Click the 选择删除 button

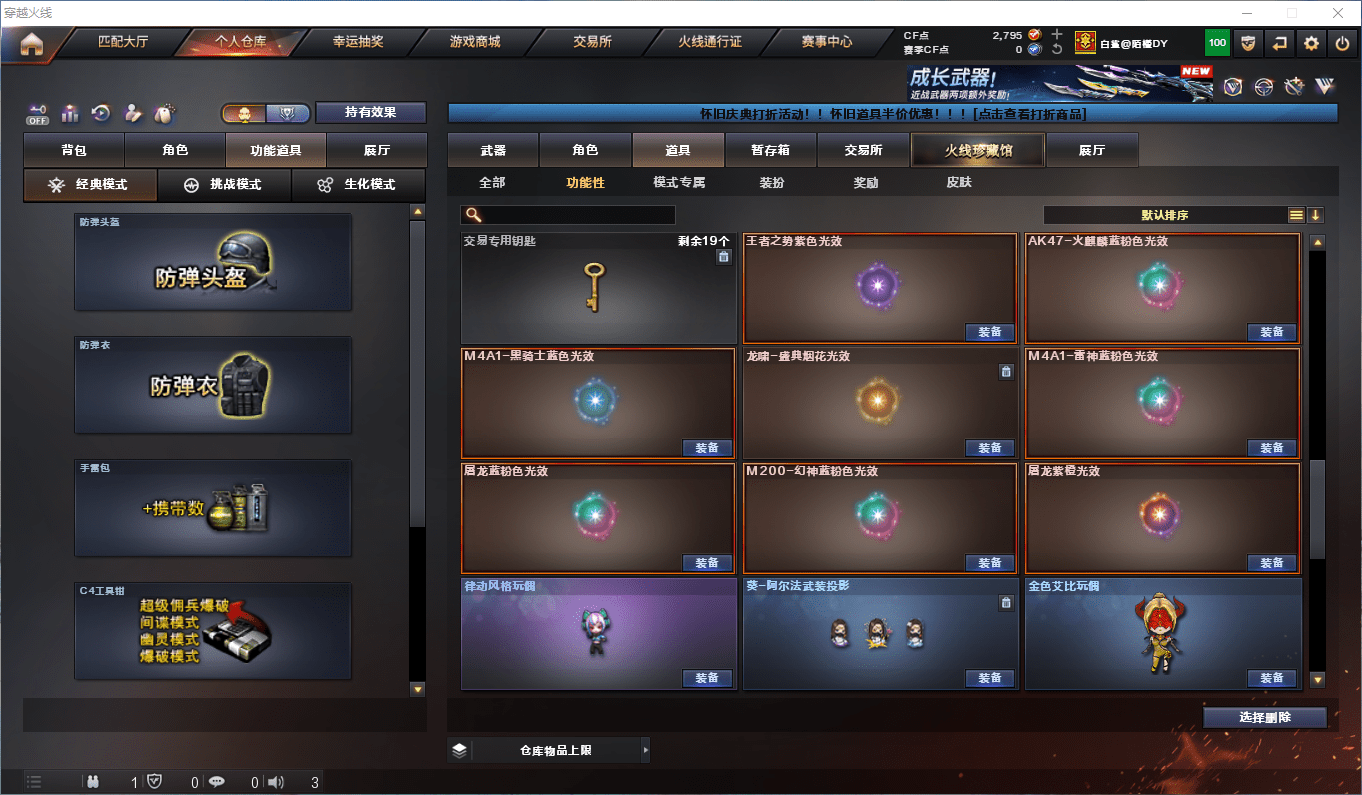tap(1265, 717)
